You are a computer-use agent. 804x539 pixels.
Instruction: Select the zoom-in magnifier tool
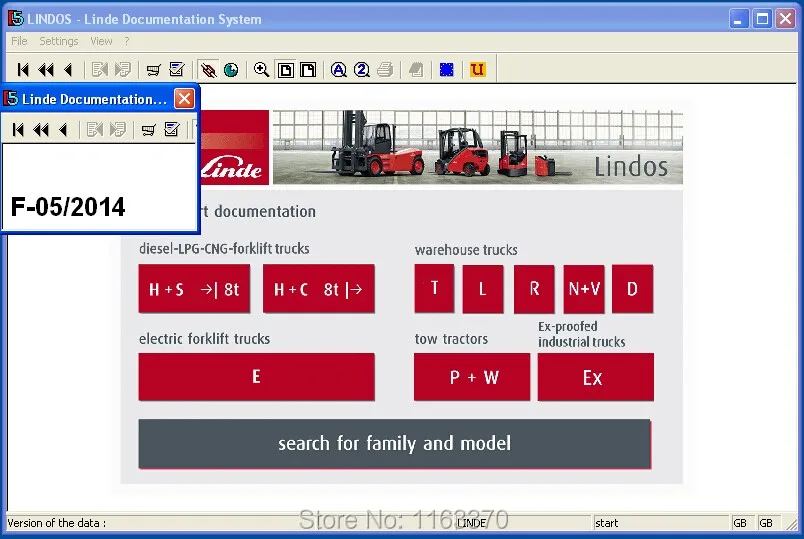click(262, 69)
